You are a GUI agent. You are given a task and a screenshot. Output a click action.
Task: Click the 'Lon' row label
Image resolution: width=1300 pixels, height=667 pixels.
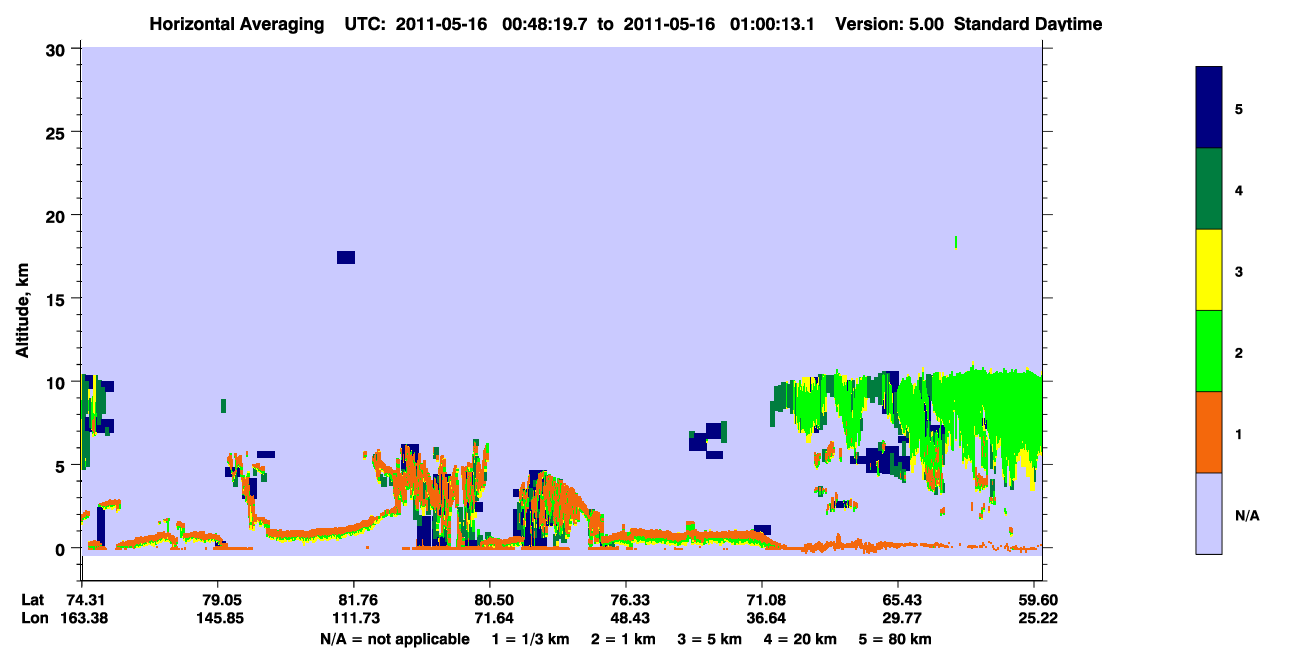coord(33,618)
